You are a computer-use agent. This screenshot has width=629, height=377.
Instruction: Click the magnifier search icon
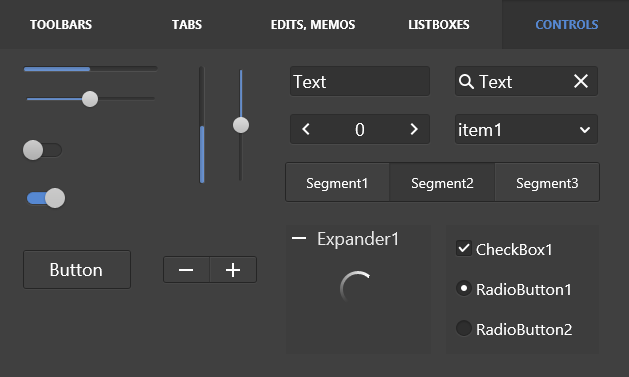[x=466, y=81]
